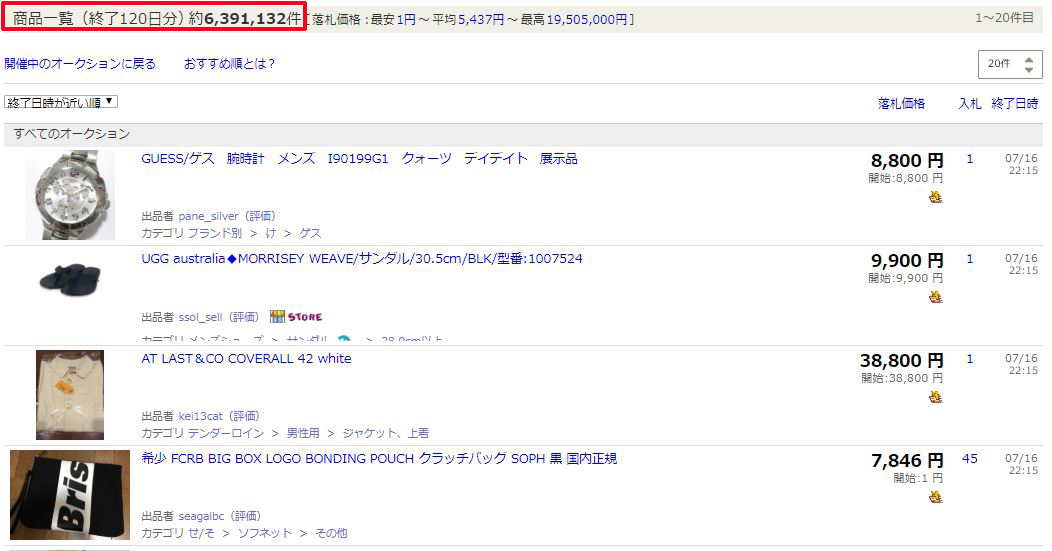Click bid count 1 for AT LAST&CO
Image resolution: width=1052 pixels, height=551 pixels.
click(x=969, y=358)
